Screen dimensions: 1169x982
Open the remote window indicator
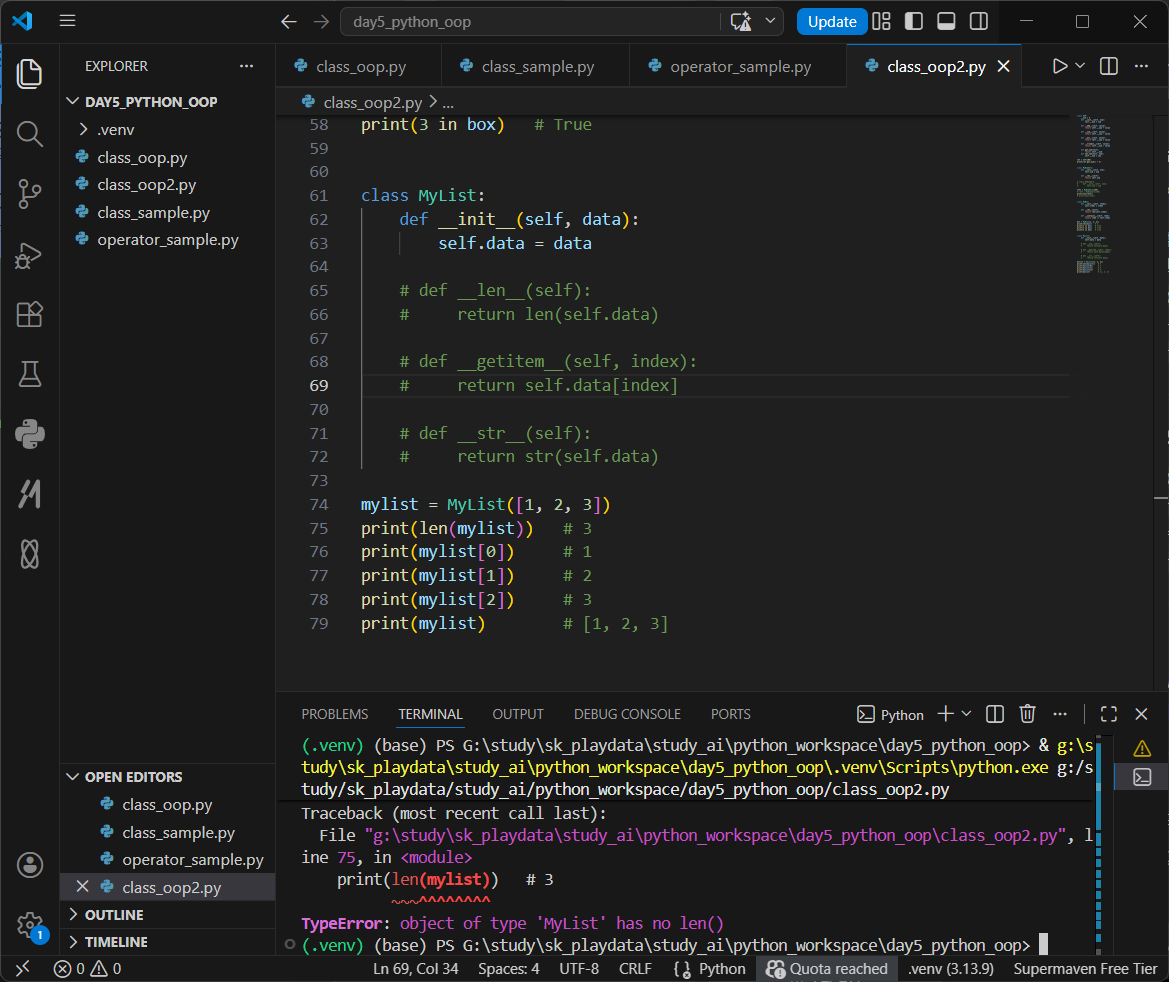pyautogui.click(x=23, y=969)
